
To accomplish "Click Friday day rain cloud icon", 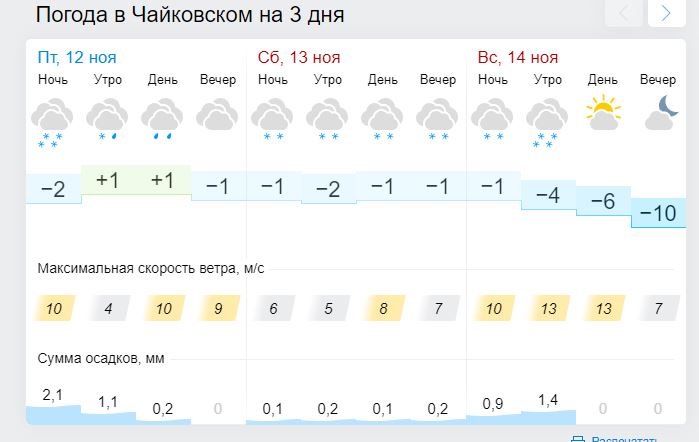I will click(x=162, y=120).
